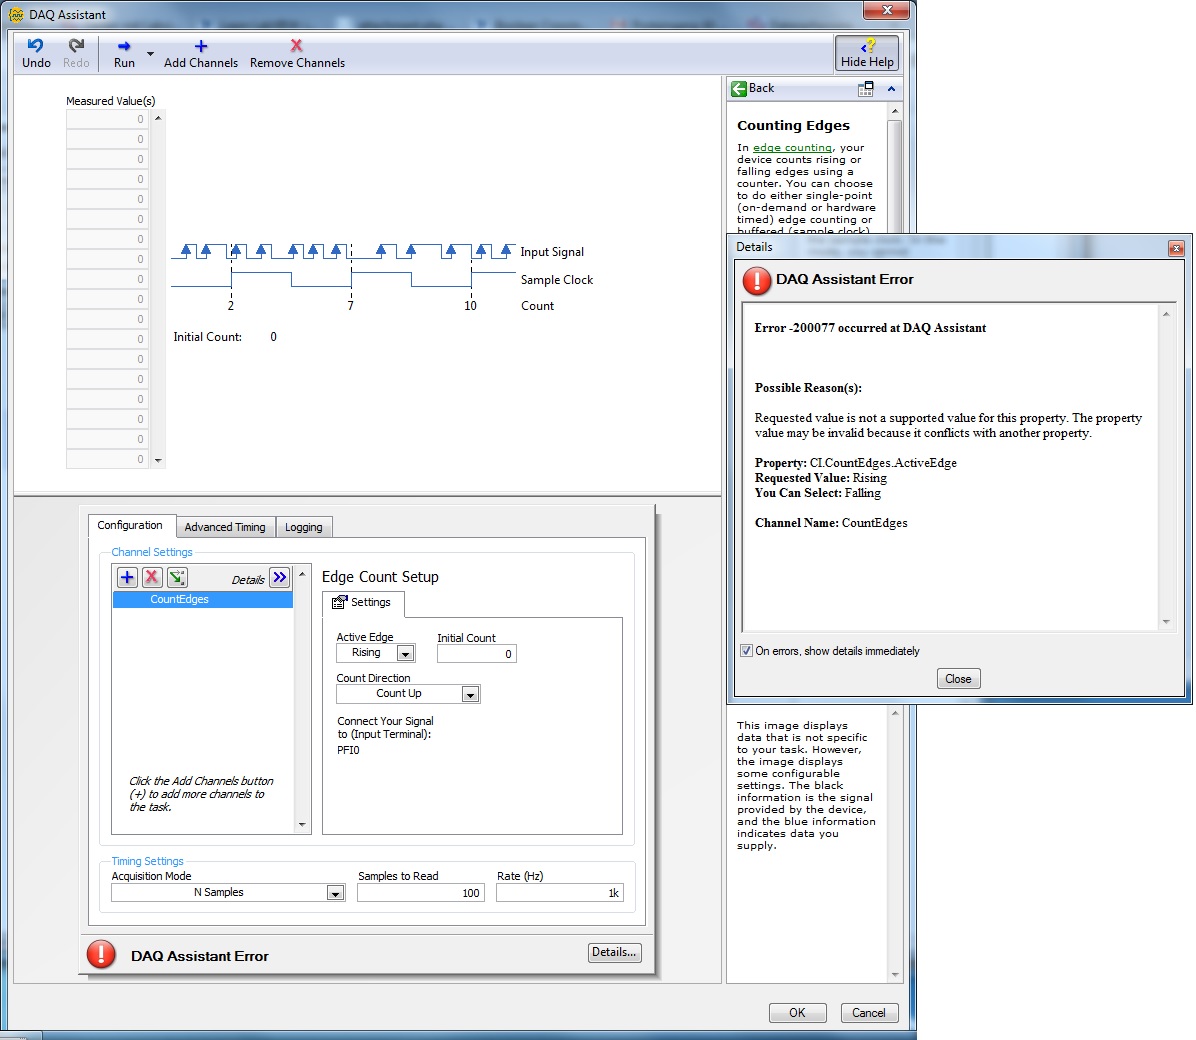Click channel list scroll-up arrow
This screenshot has width=1196, height=1040.
(302, 574)
